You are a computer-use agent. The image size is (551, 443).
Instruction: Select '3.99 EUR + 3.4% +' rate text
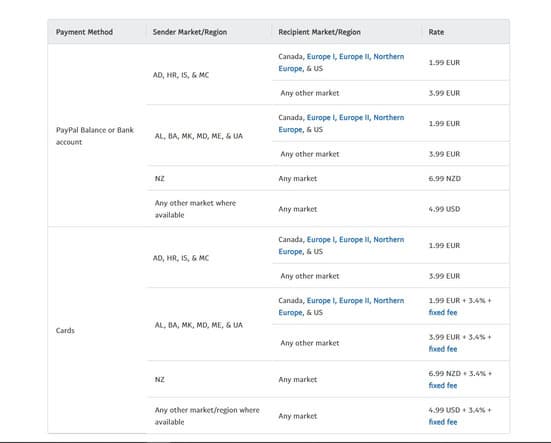460,337
